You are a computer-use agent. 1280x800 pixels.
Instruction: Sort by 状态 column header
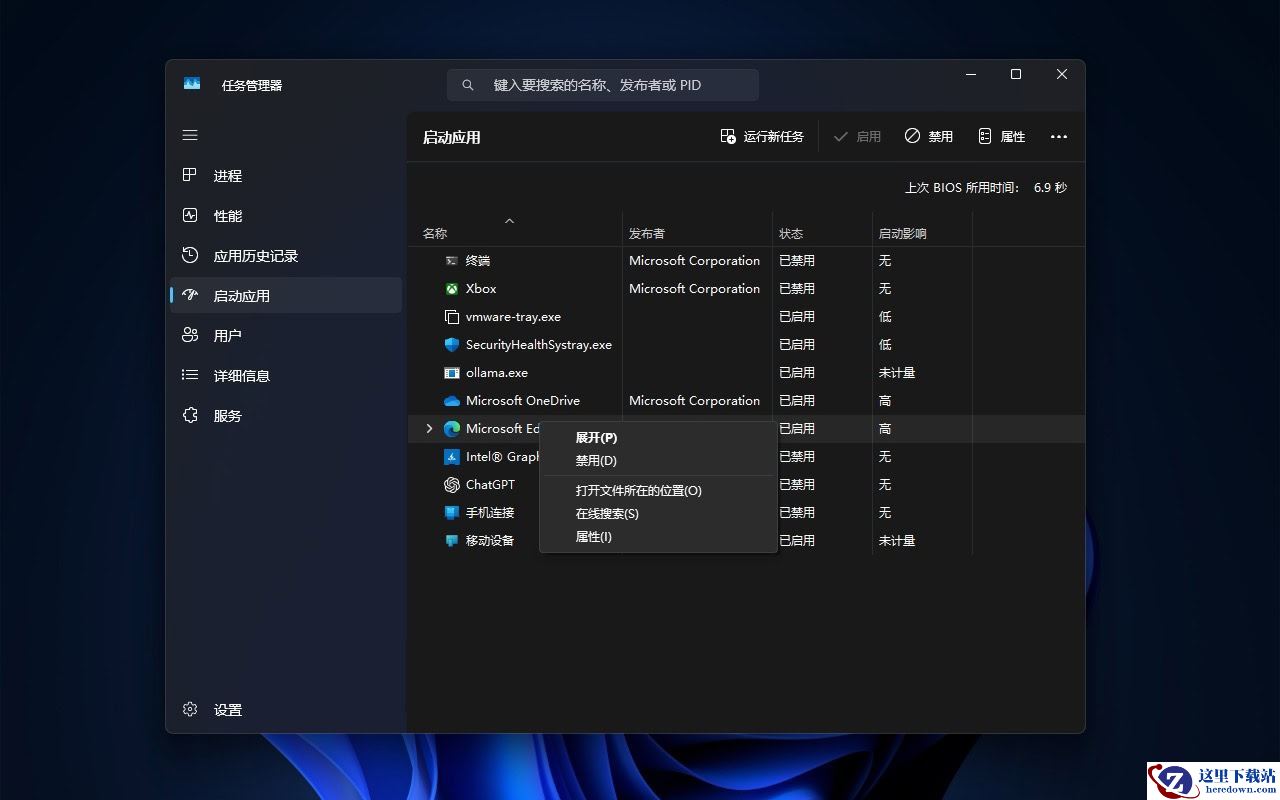point(791,233)
